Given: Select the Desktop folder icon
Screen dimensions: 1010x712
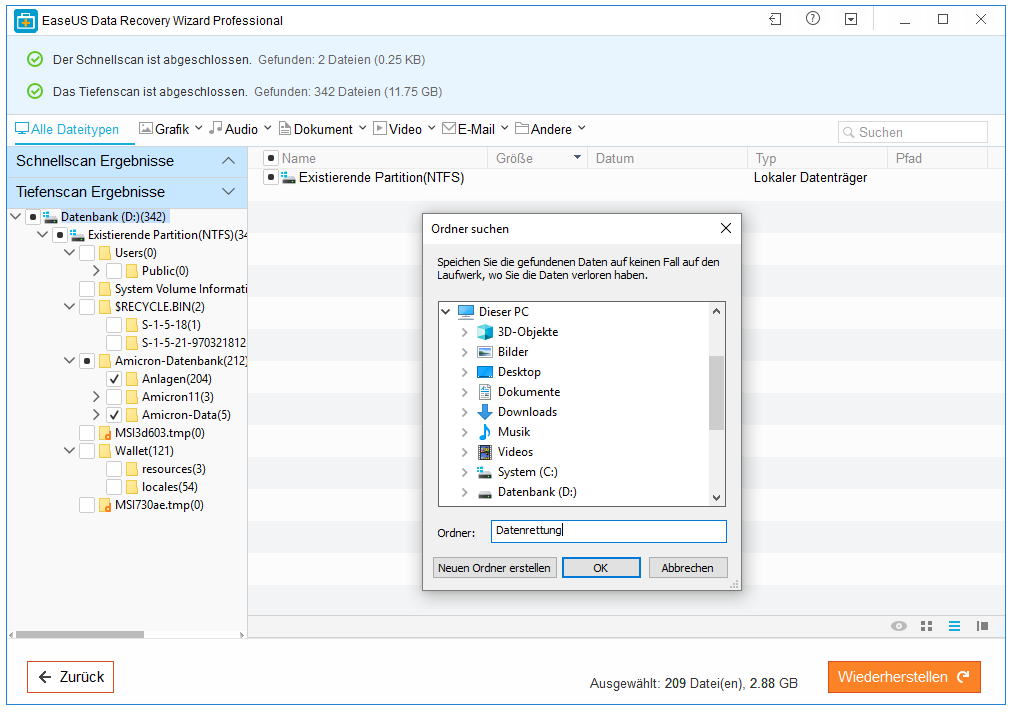Looking at the screenshot, I should [x=484, y=372].
